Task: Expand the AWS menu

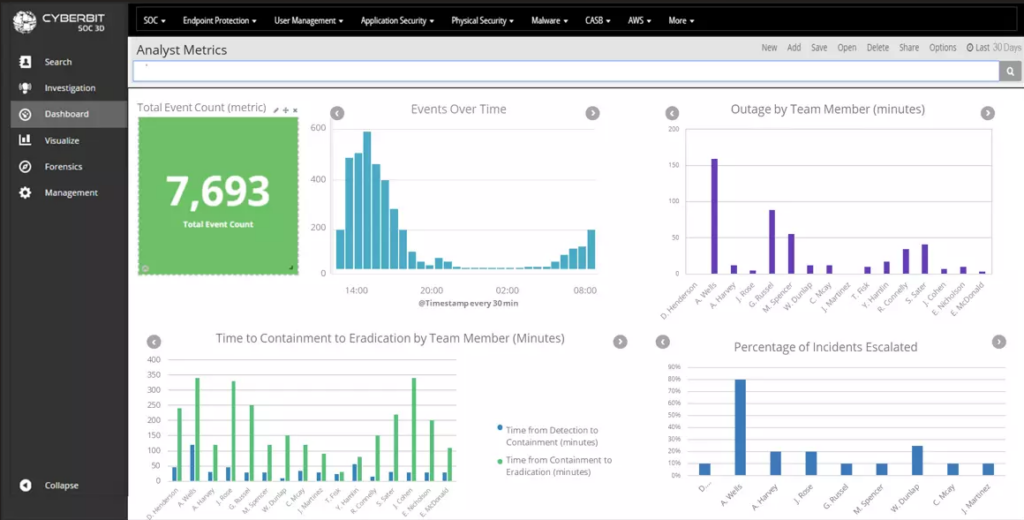Action: [639, 20]
